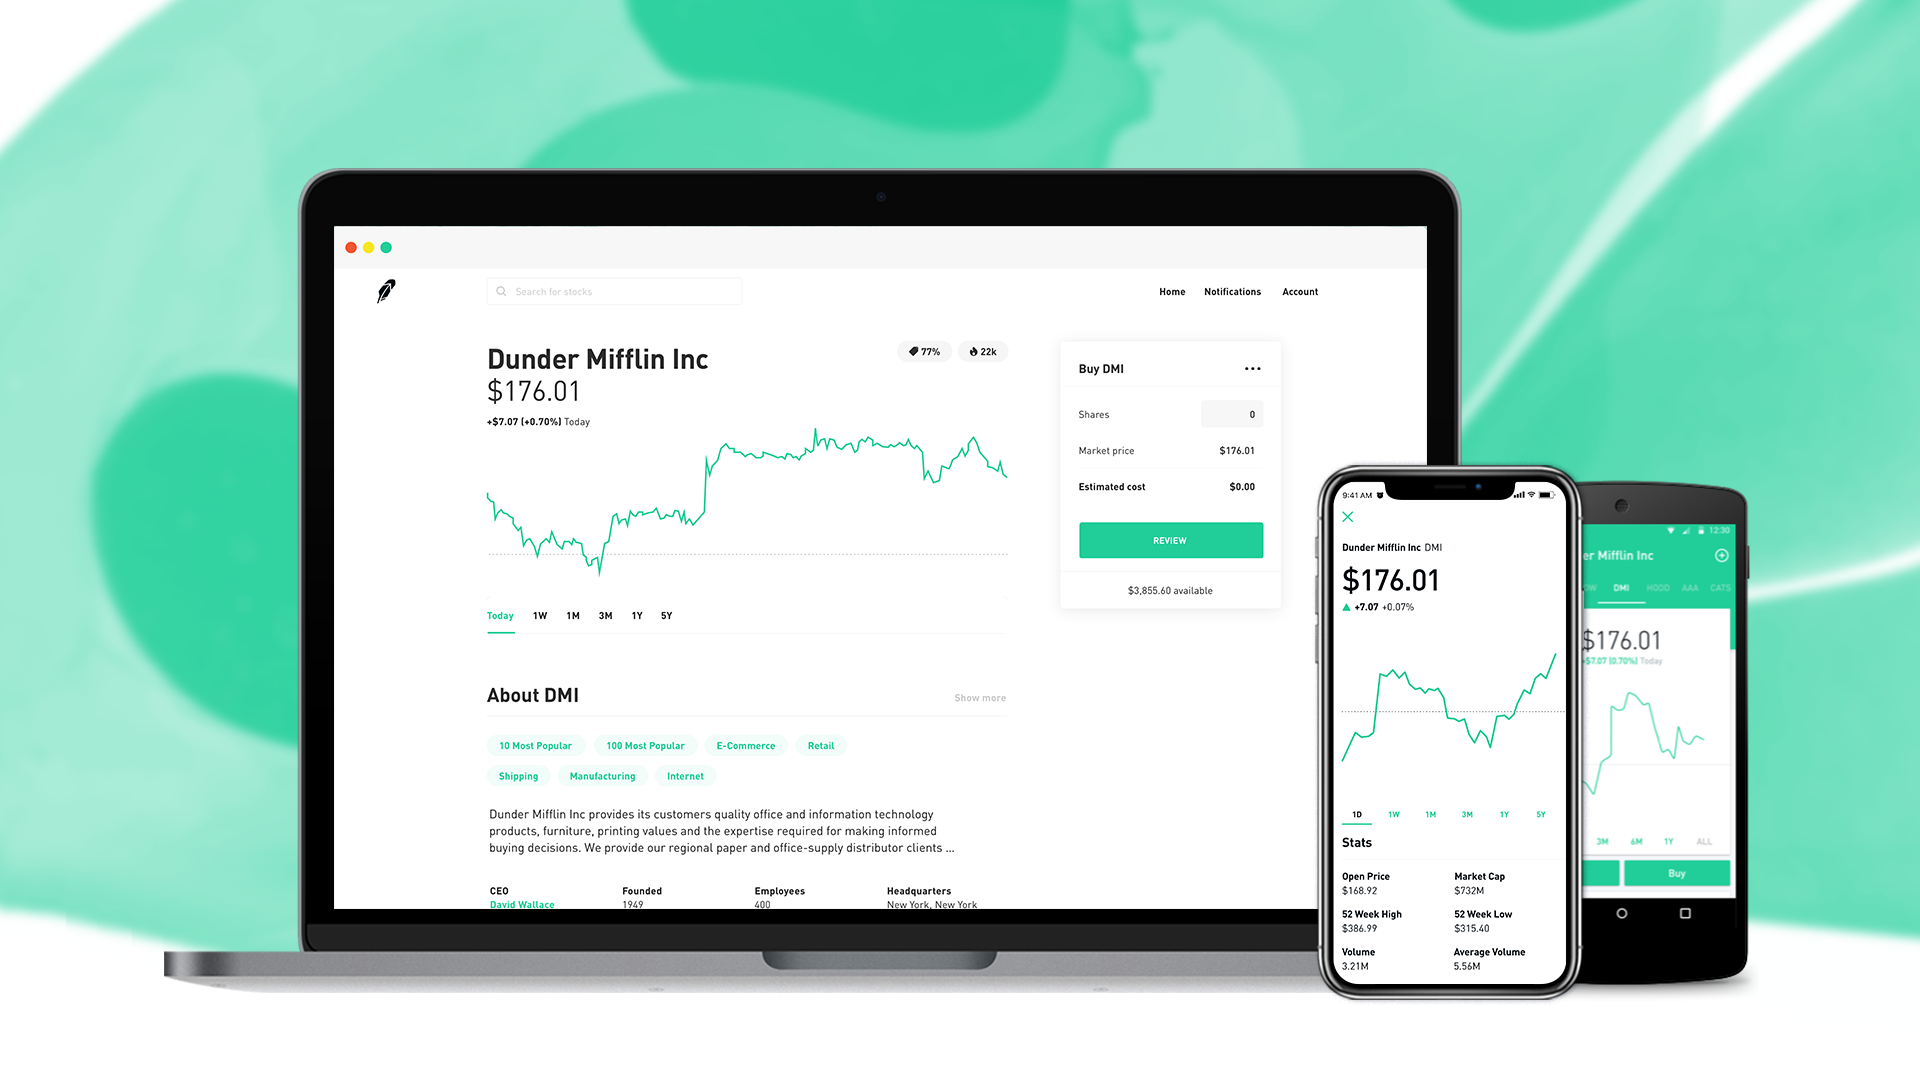This screenshot has width=1920, height=1080.
Task: Click the back arrow icon on mobile app
Action: click(1348, 517)
